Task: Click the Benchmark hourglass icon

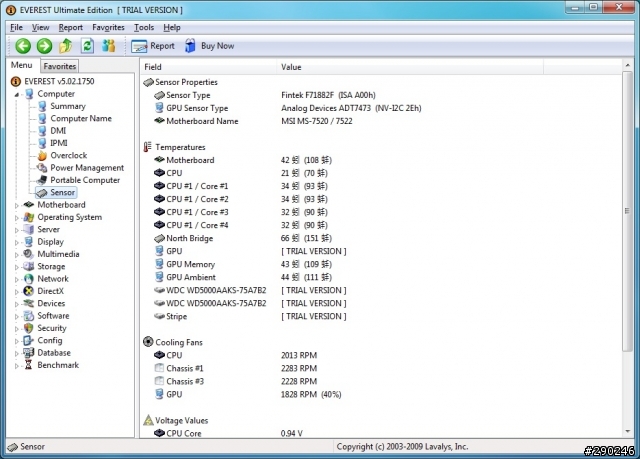Action: pyautogui.click(x=28, y=365)
